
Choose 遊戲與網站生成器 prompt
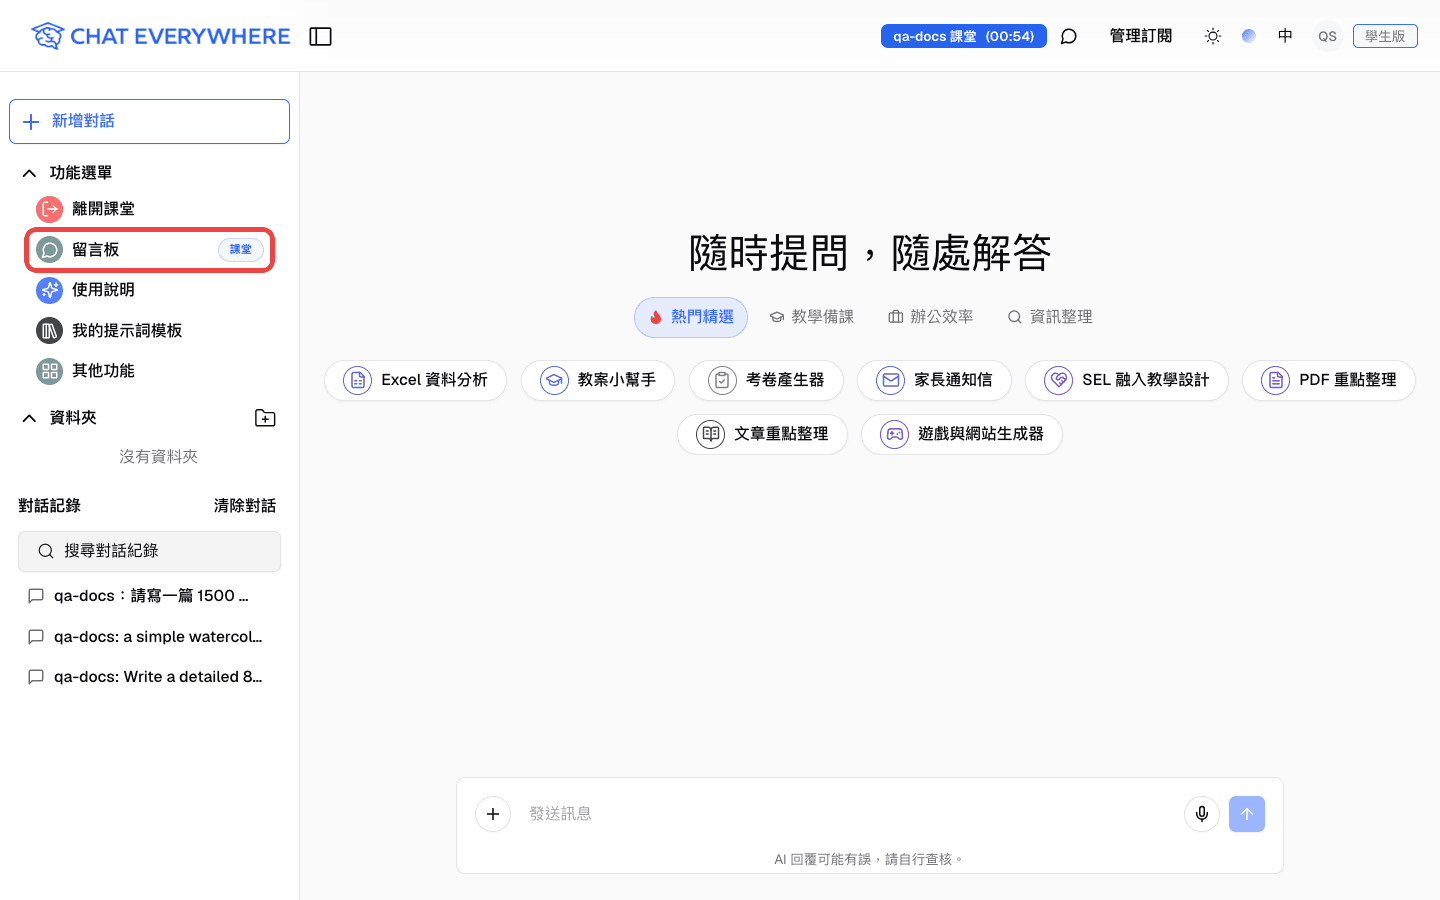pos(962,434)
